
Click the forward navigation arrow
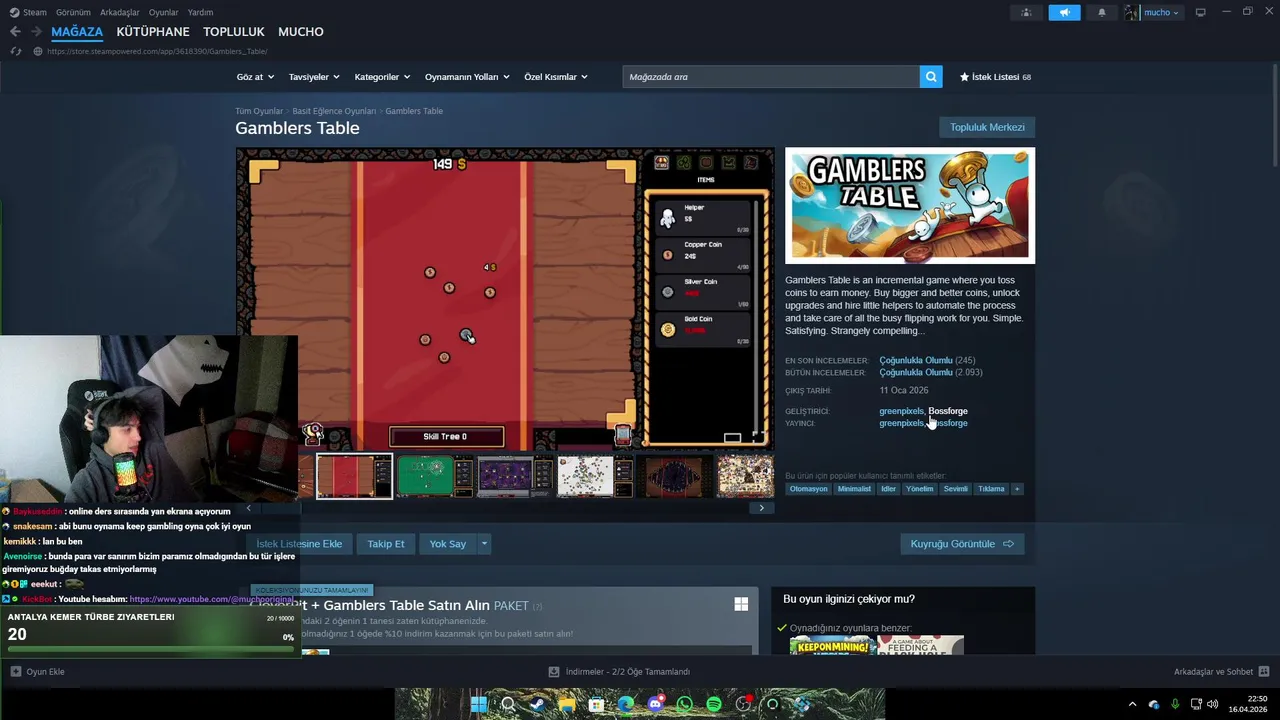point(36,32)
